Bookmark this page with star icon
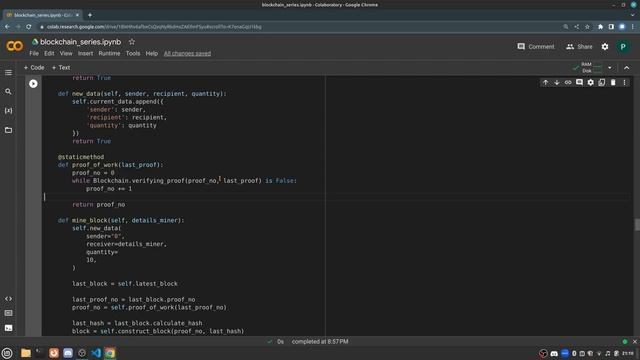The width and height of the screenshot is (640, 360). (x=587, y=27)
